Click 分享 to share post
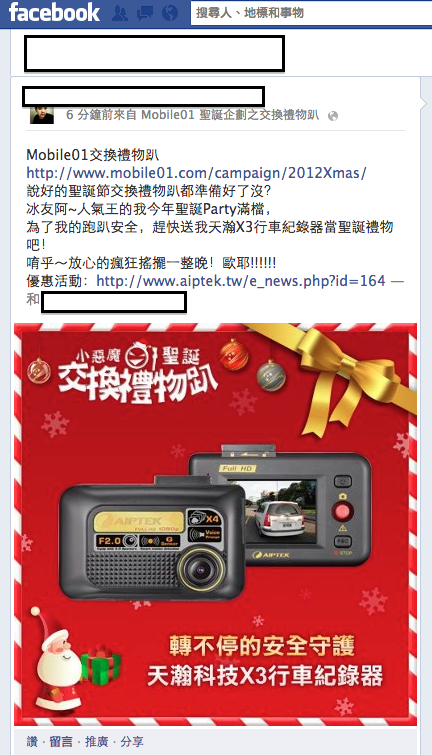 tap(132, 742)
